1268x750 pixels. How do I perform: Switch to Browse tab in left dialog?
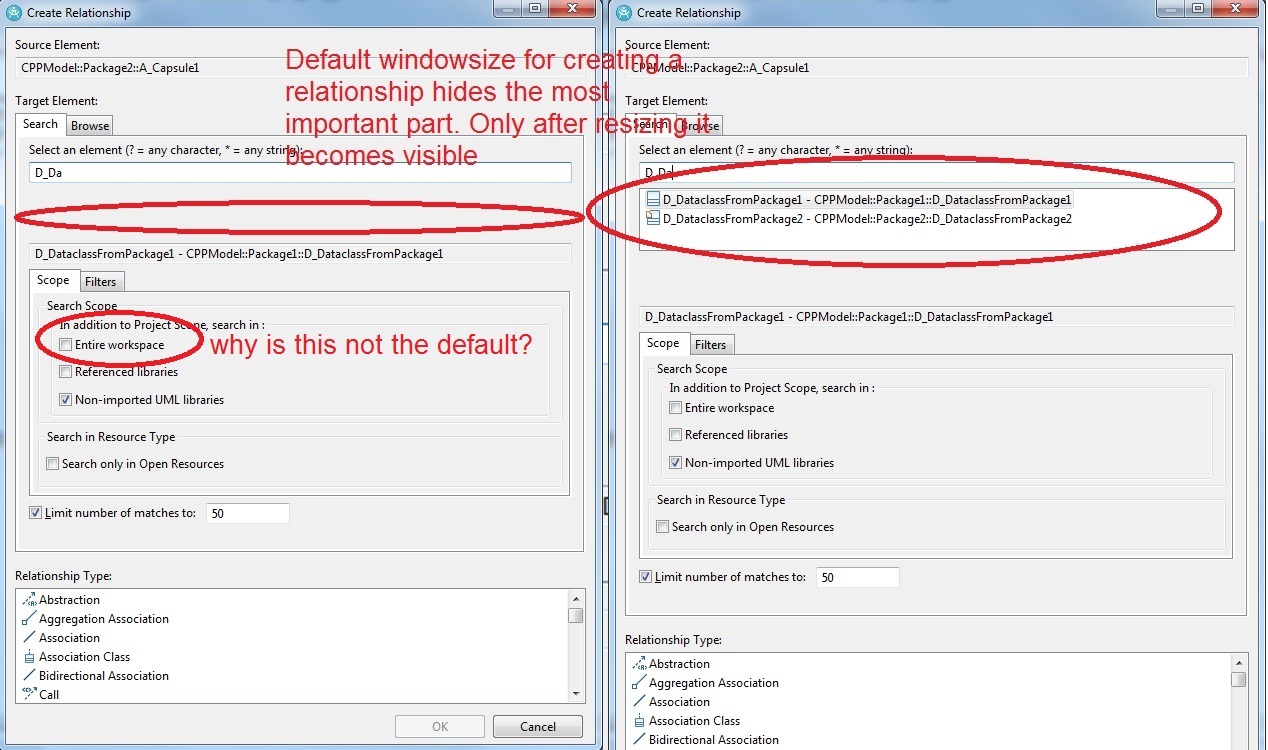[x=90, y=126]
